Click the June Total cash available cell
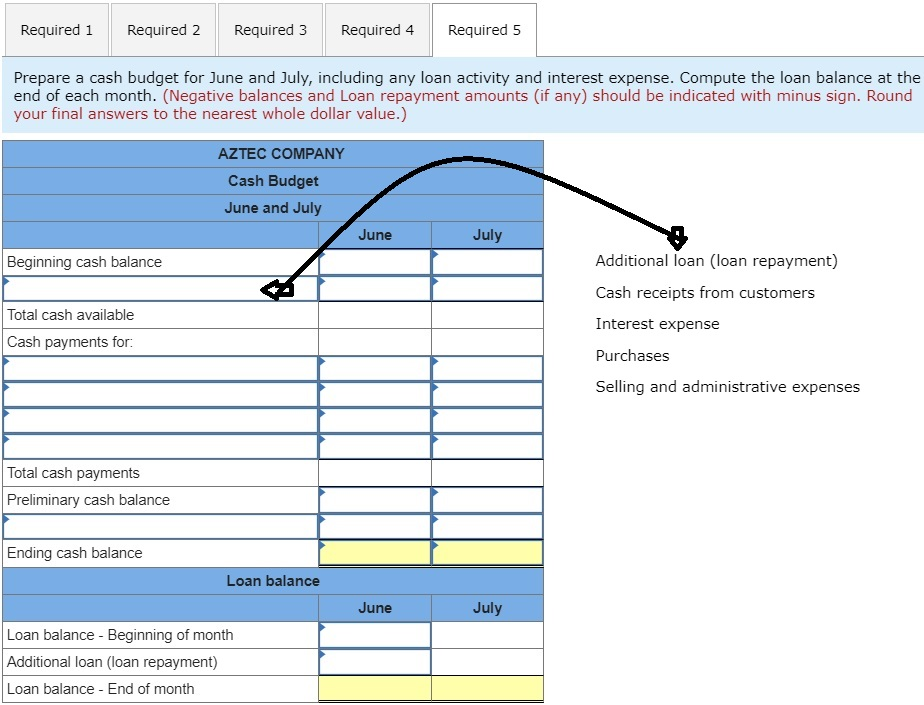924x705 pixels. [375, 315]
